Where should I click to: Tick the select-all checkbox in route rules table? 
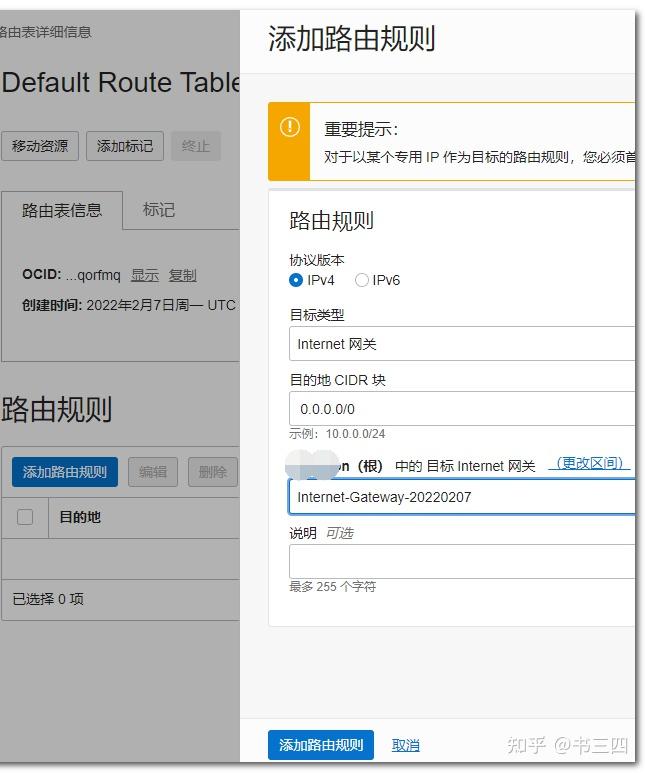point(25,517)
